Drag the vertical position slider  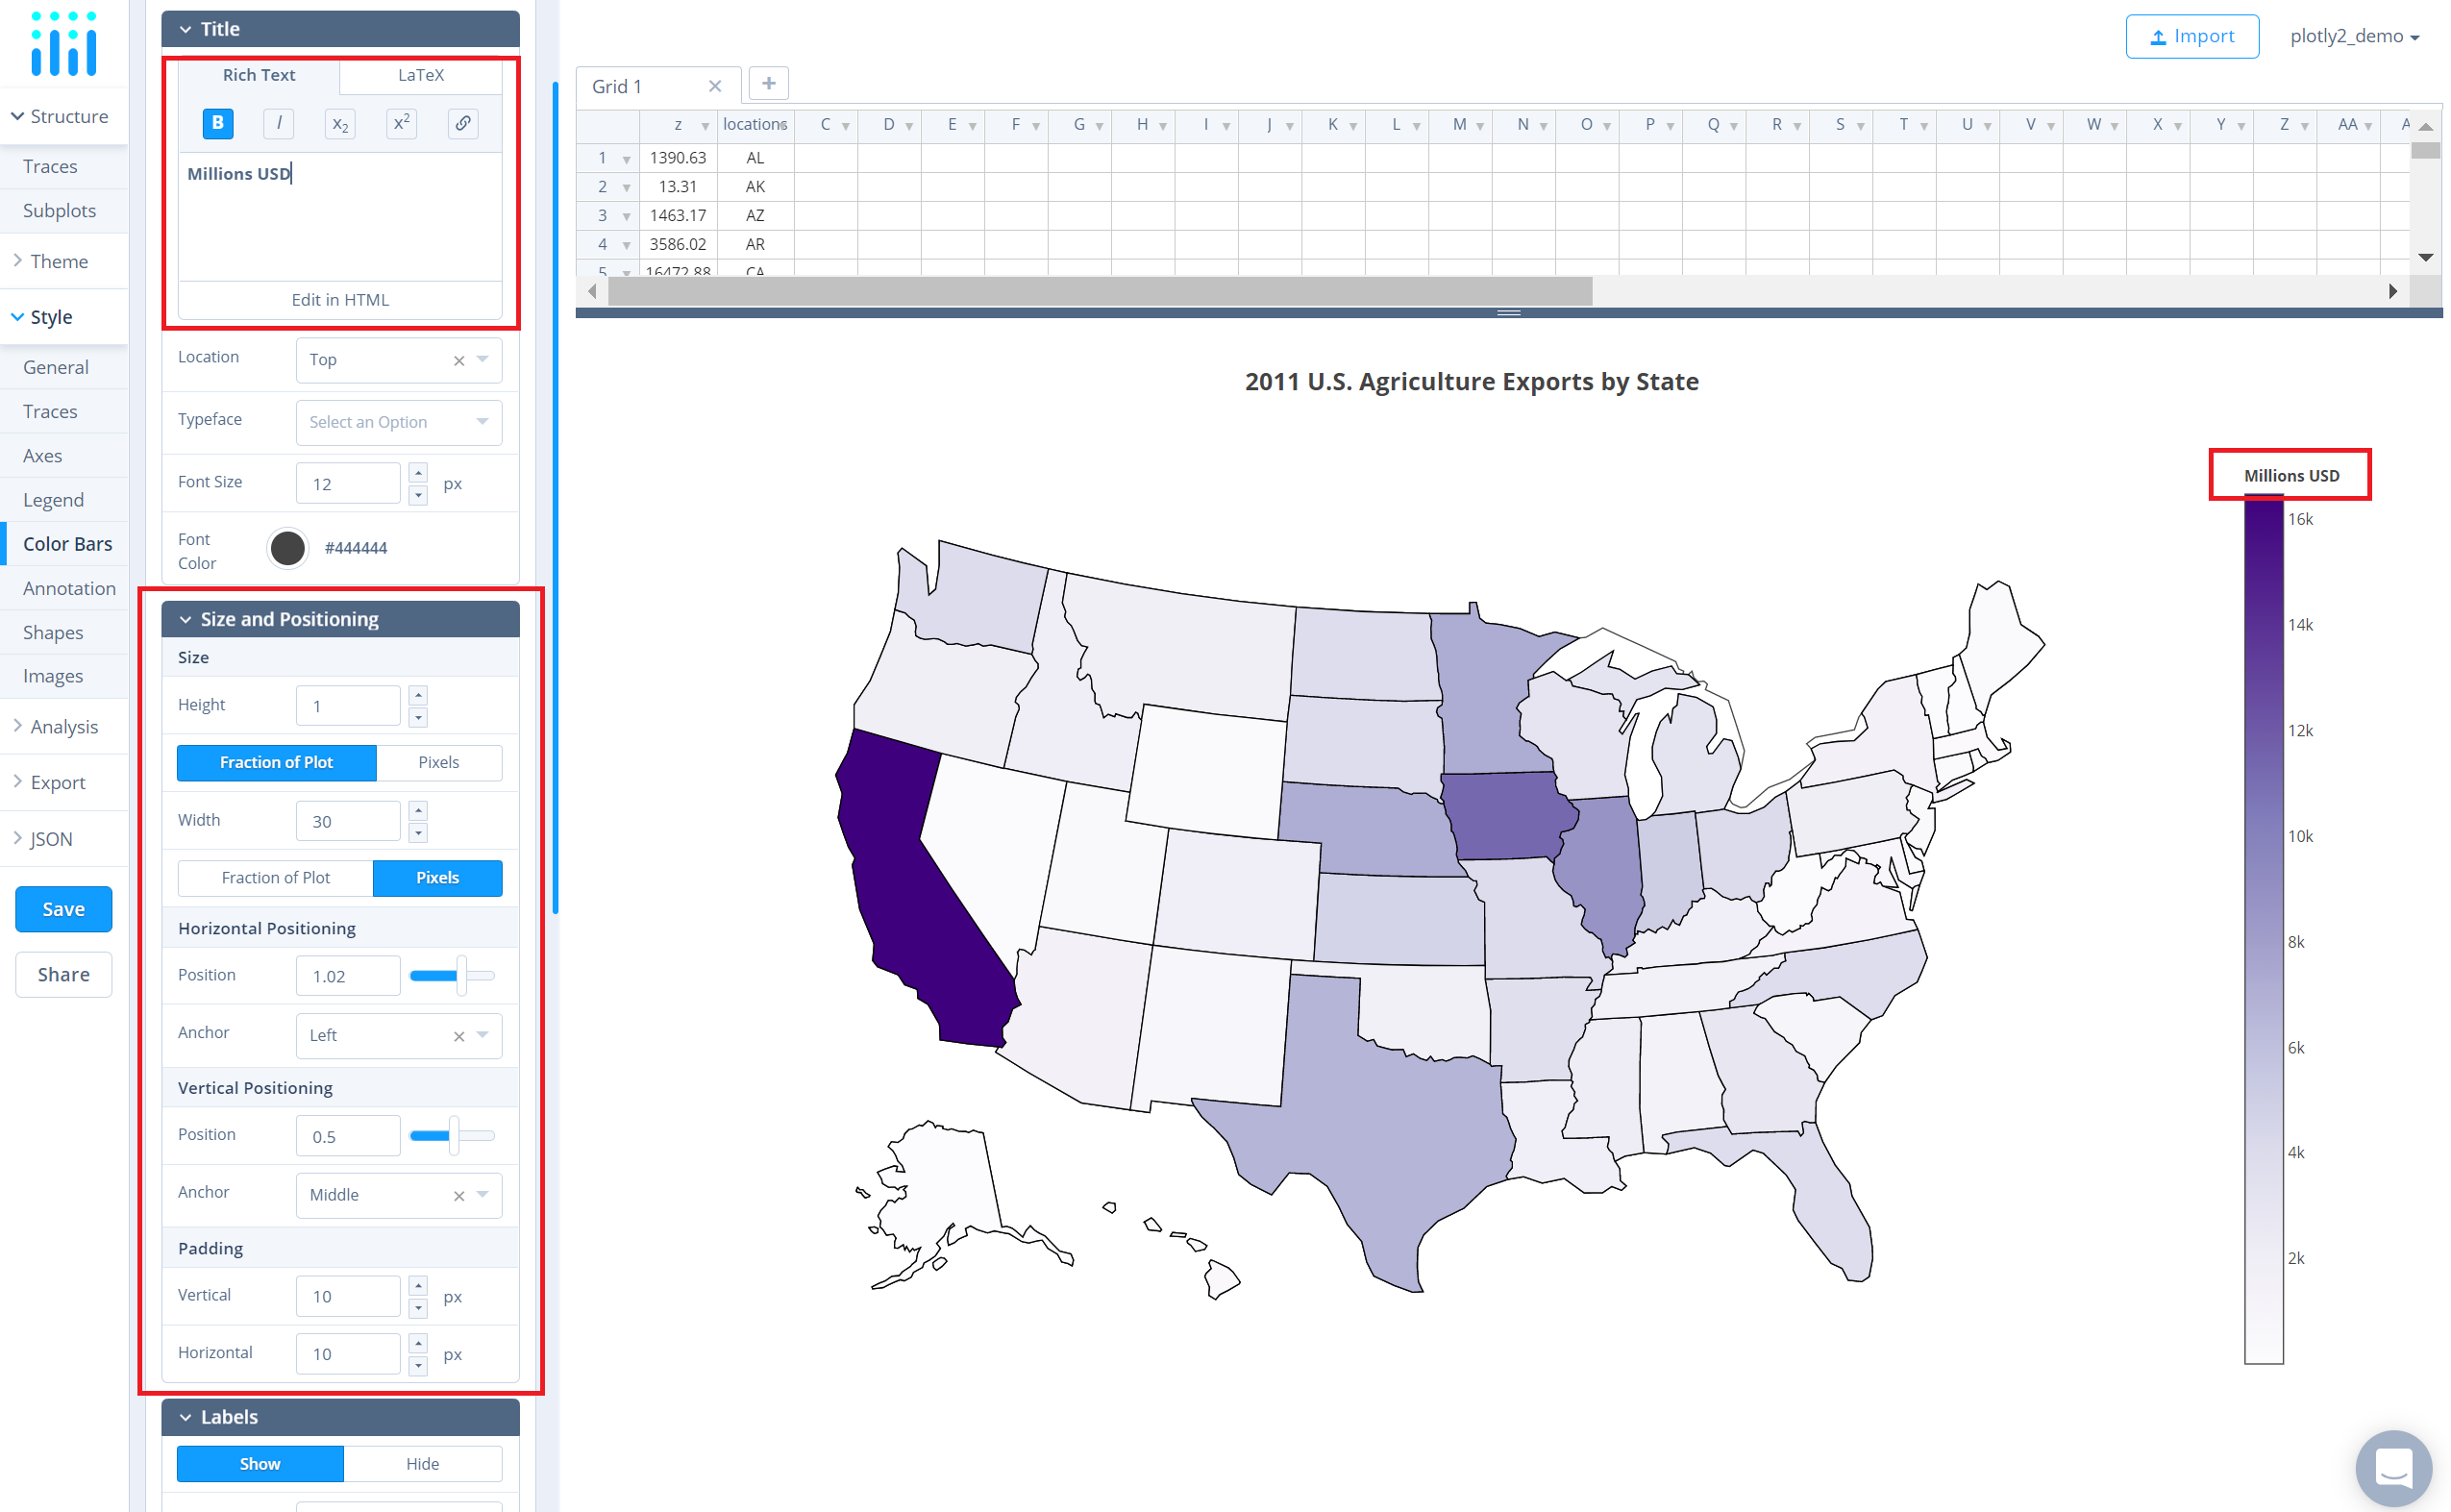pos(454,1137)
